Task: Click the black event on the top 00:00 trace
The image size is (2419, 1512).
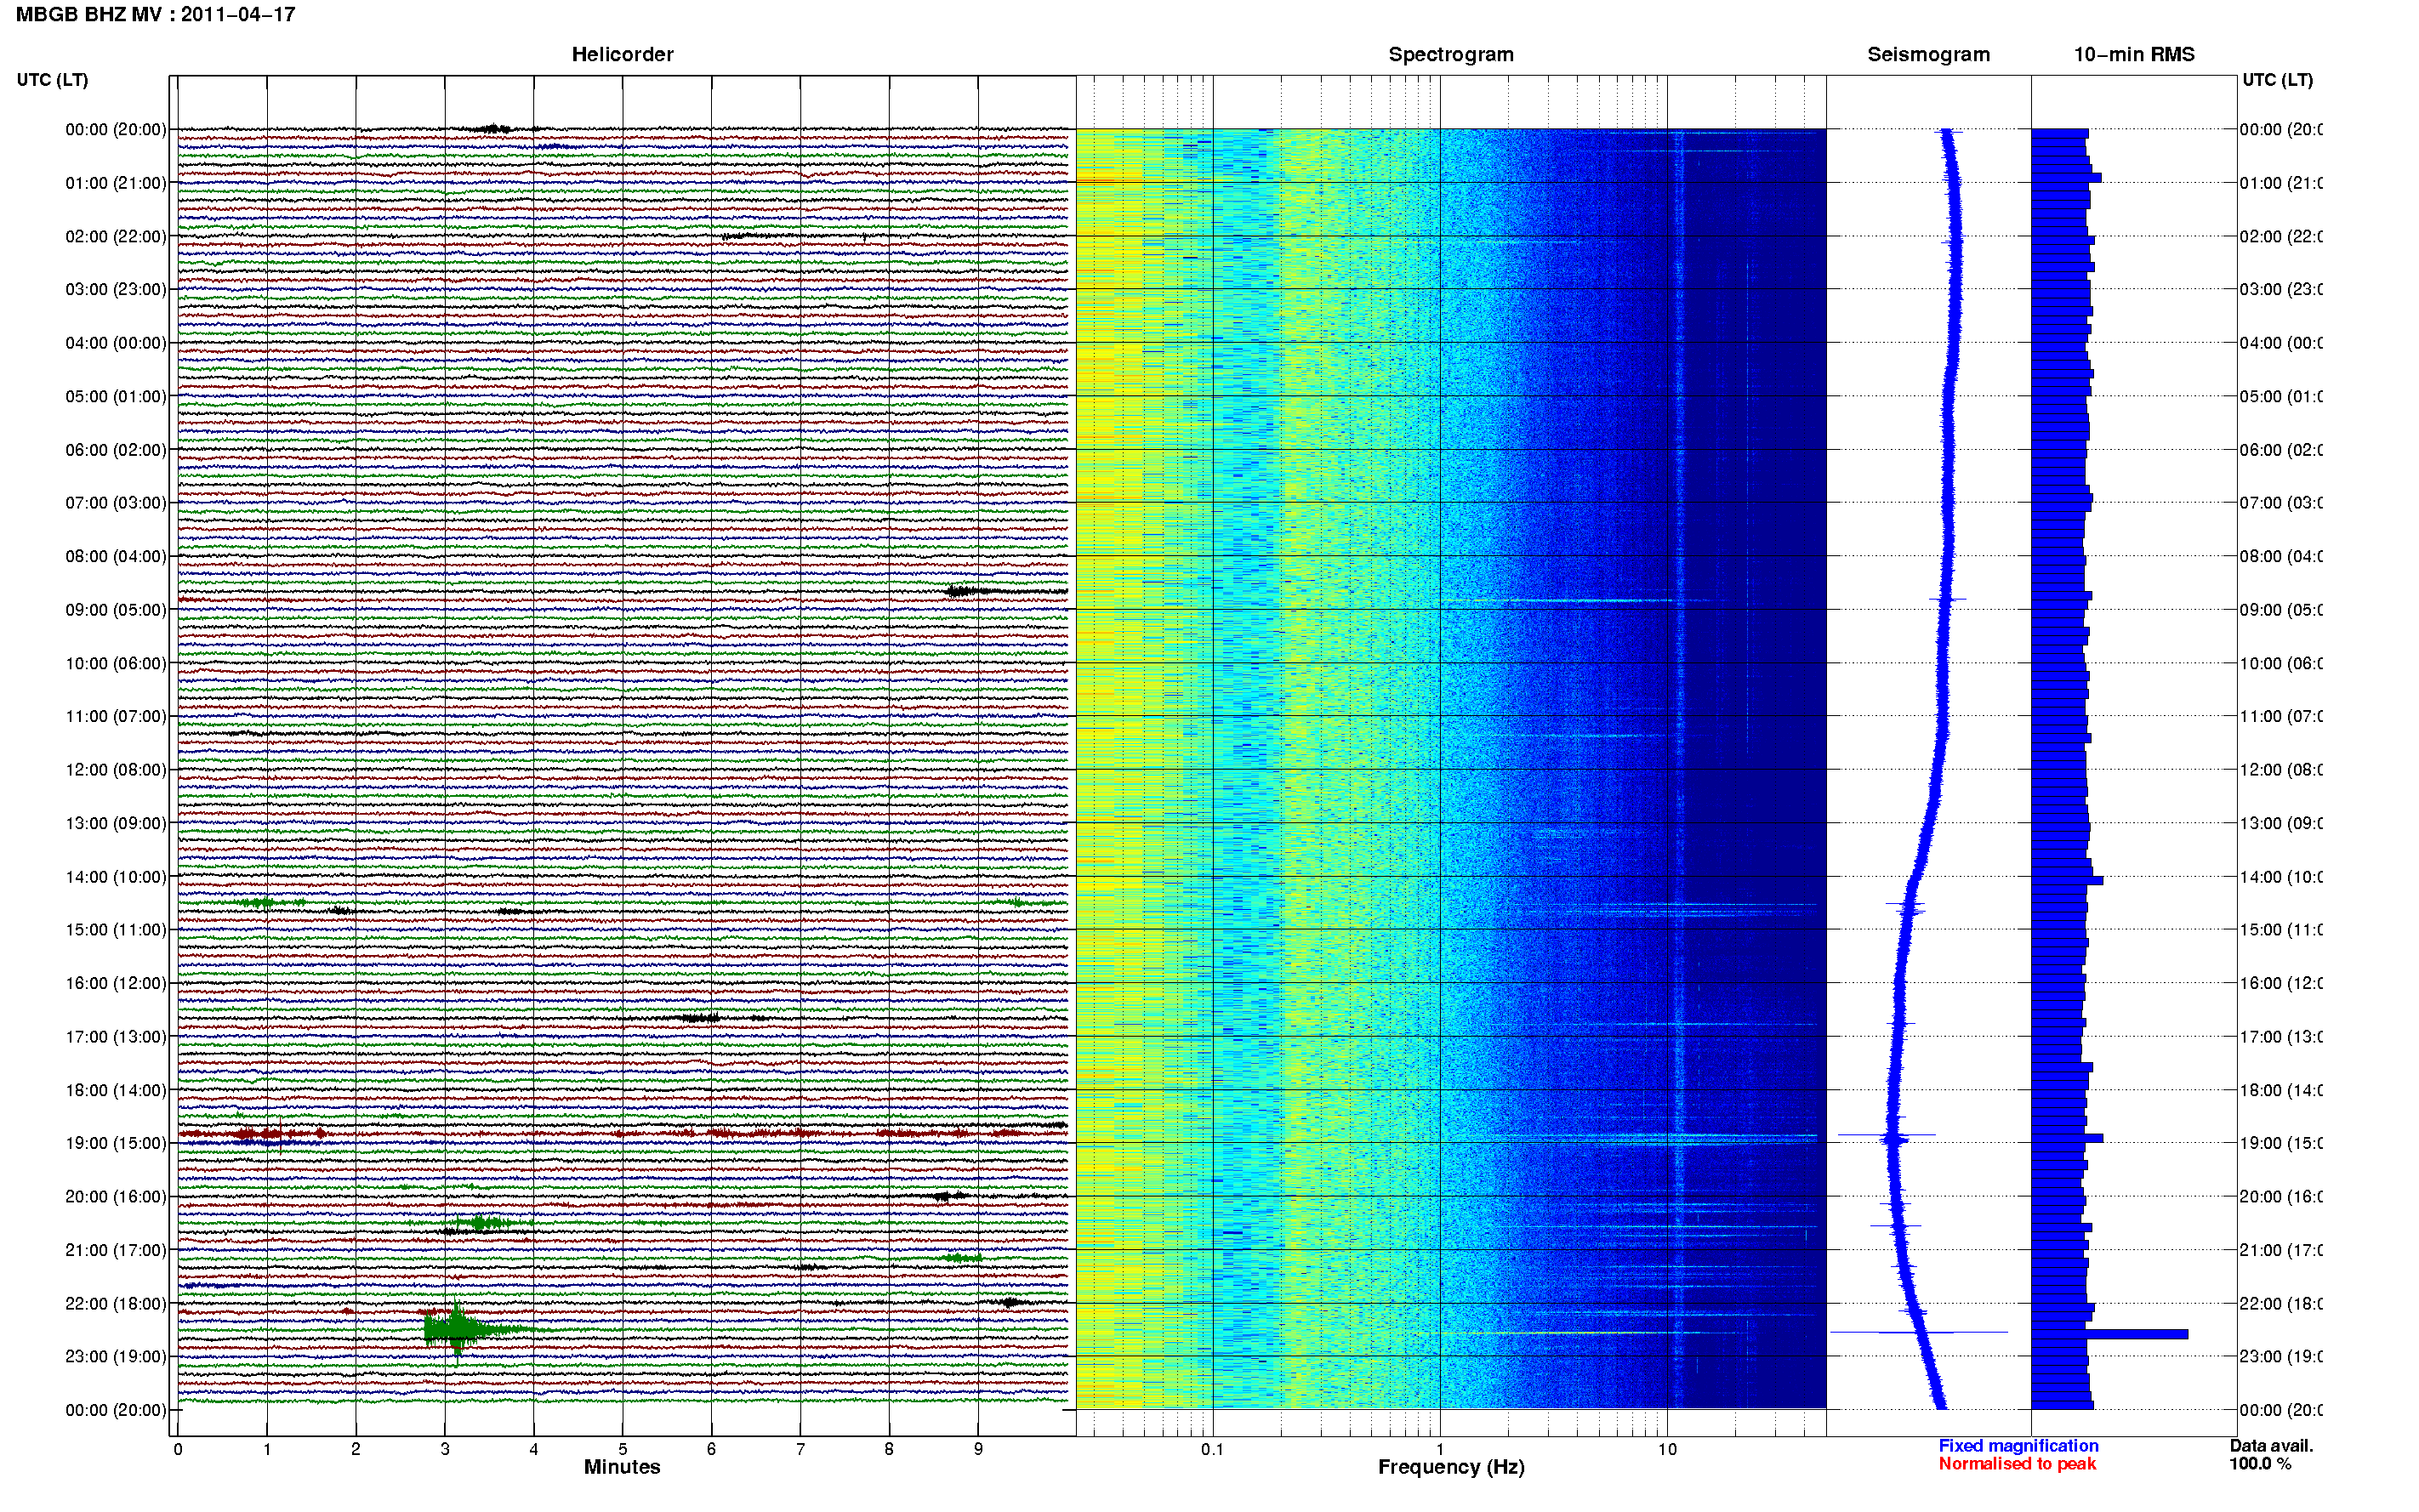Action: point(495,128)
